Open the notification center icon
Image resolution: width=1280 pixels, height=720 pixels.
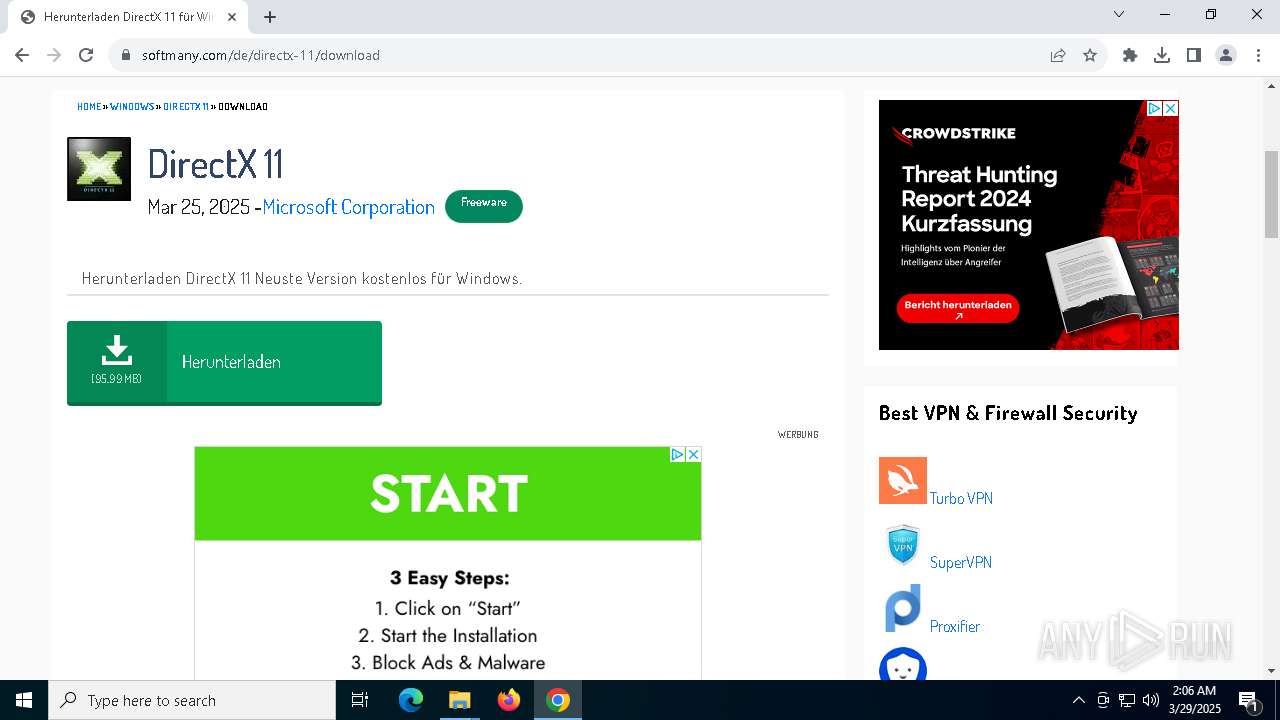pyautogui.click(x=1248, y=700)
